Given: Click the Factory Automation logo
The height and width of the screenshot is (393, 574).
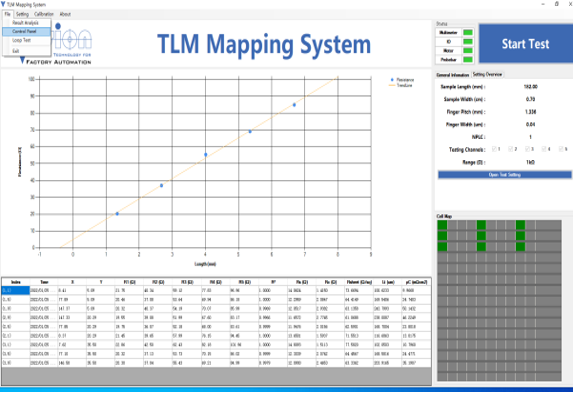Looking at the screenshot, I should pyautogui.click(x=56, y=45).
